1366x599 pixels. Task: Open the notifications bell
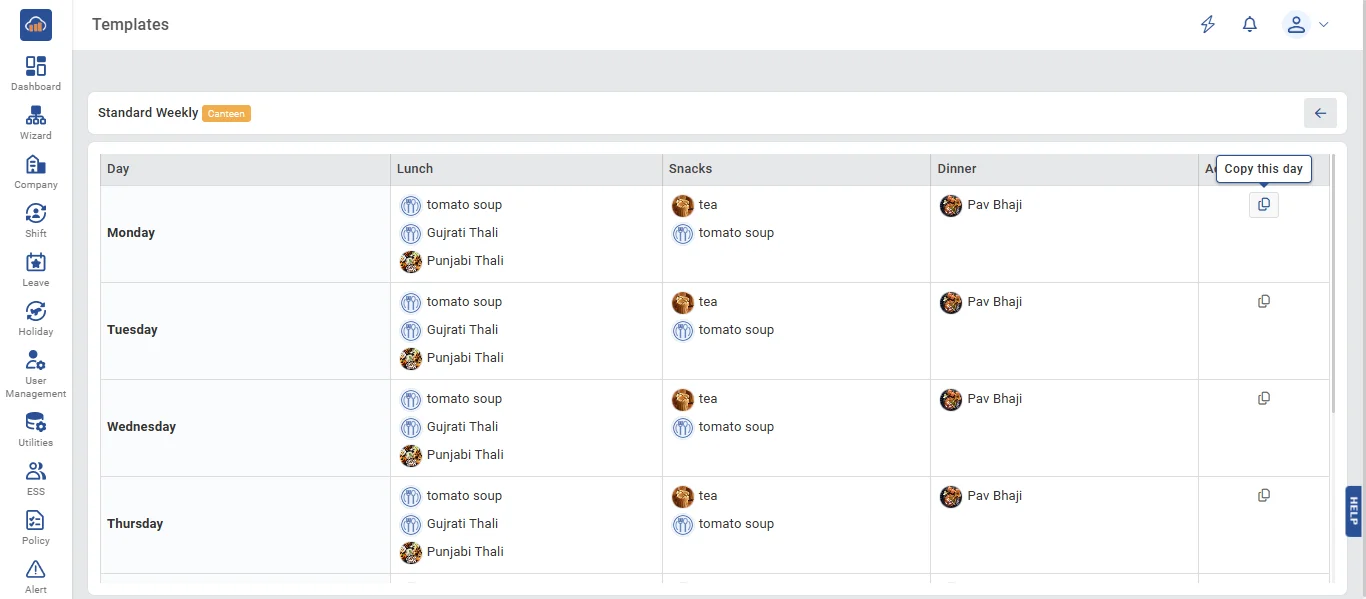(1250, 24)
